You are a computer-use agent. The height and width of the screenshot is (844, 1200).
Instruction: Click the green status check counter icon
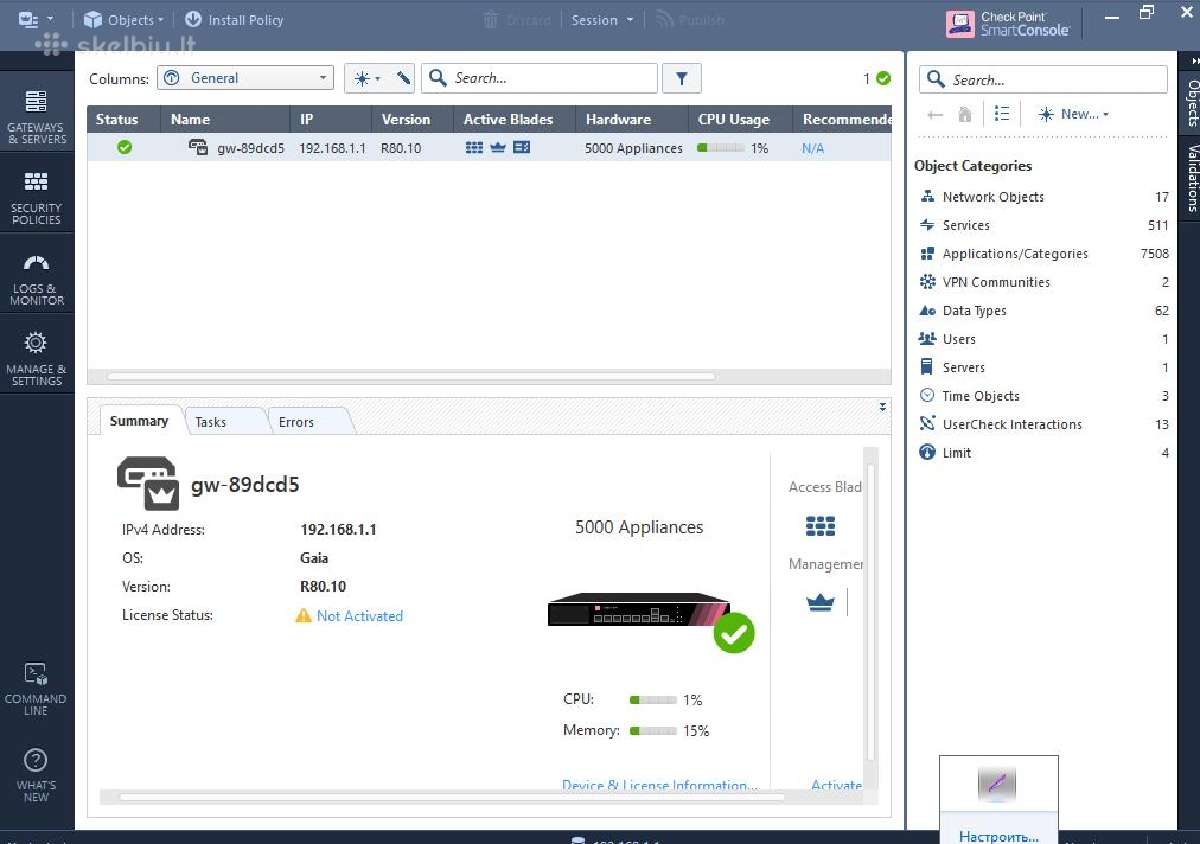(883, 78)
